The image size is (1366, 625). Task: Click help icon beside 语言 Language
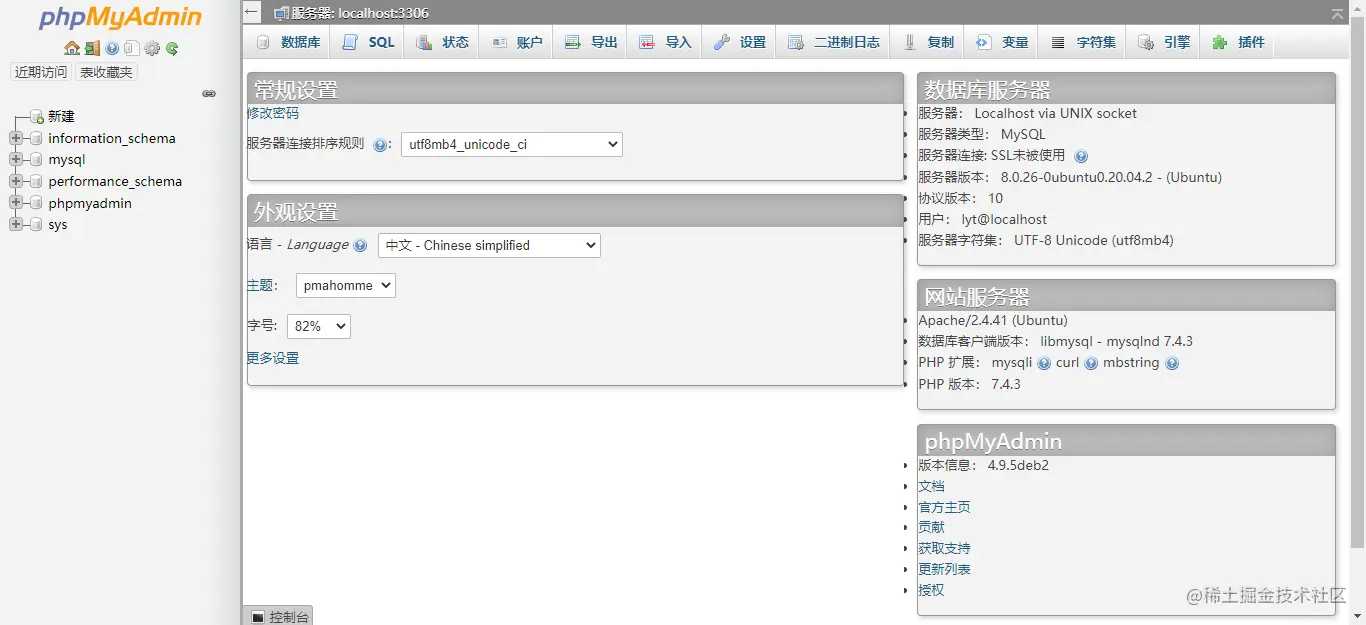tap(360, 245)
